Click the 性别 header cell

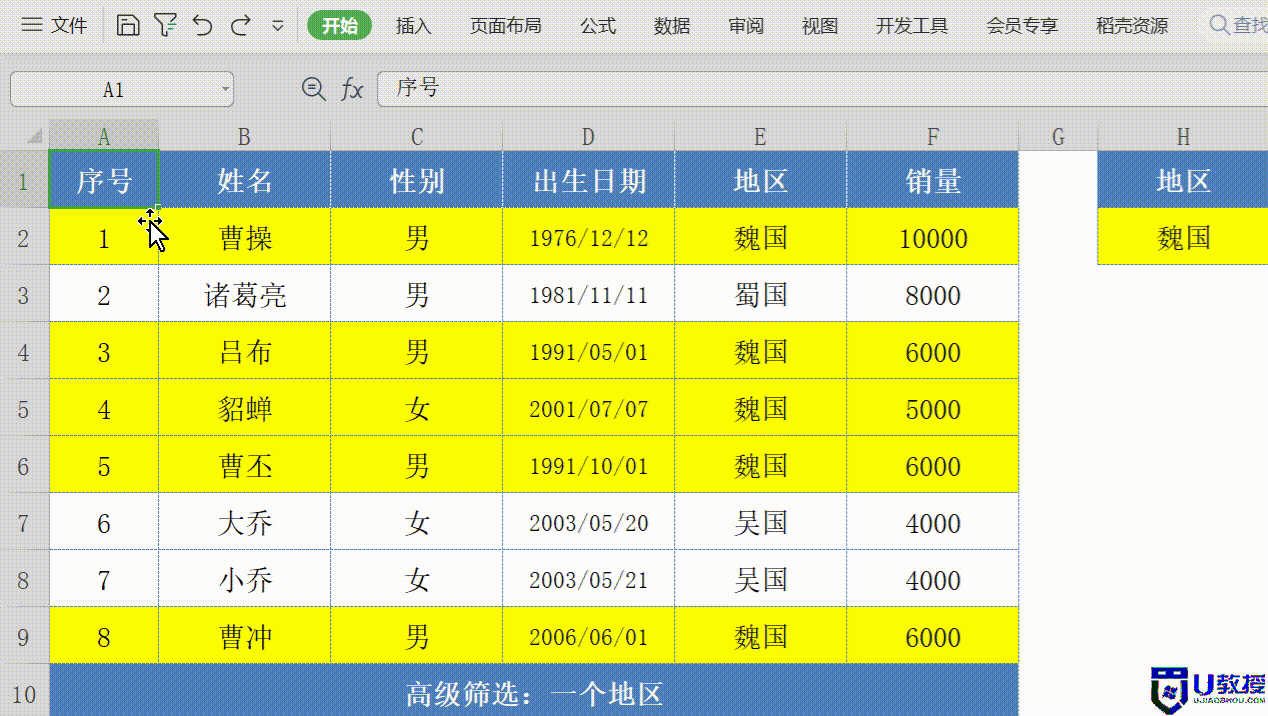pos(417,180)
